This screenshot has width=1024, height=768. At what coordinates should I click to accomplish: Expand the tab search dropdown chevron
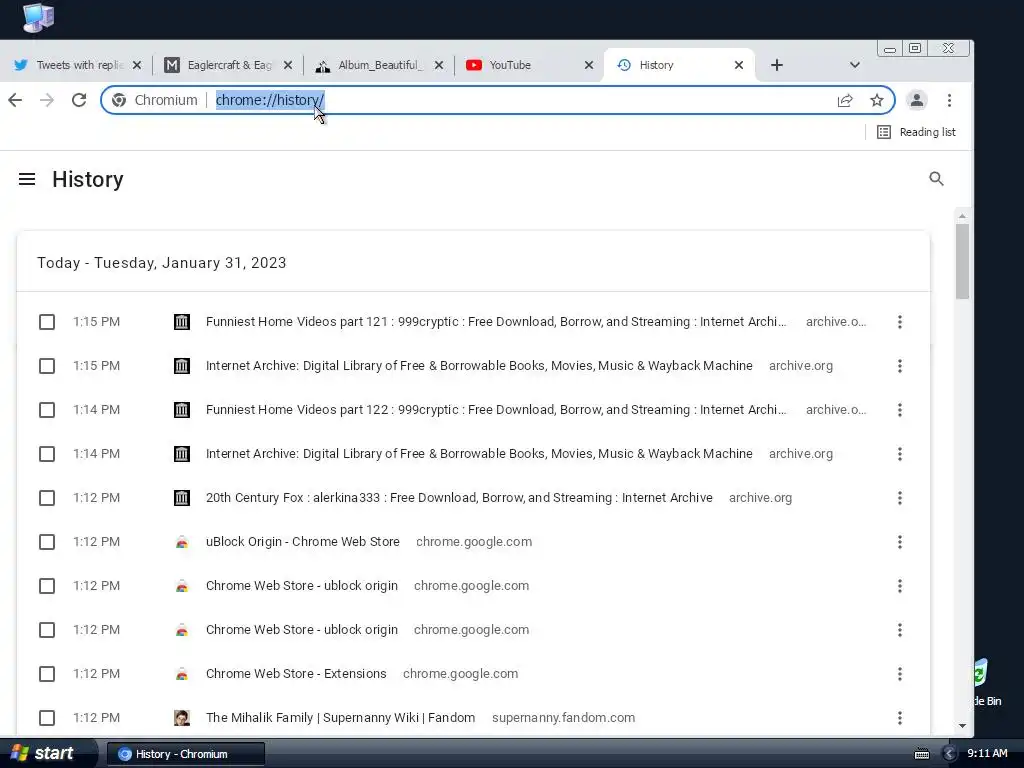tap(854, 65)
